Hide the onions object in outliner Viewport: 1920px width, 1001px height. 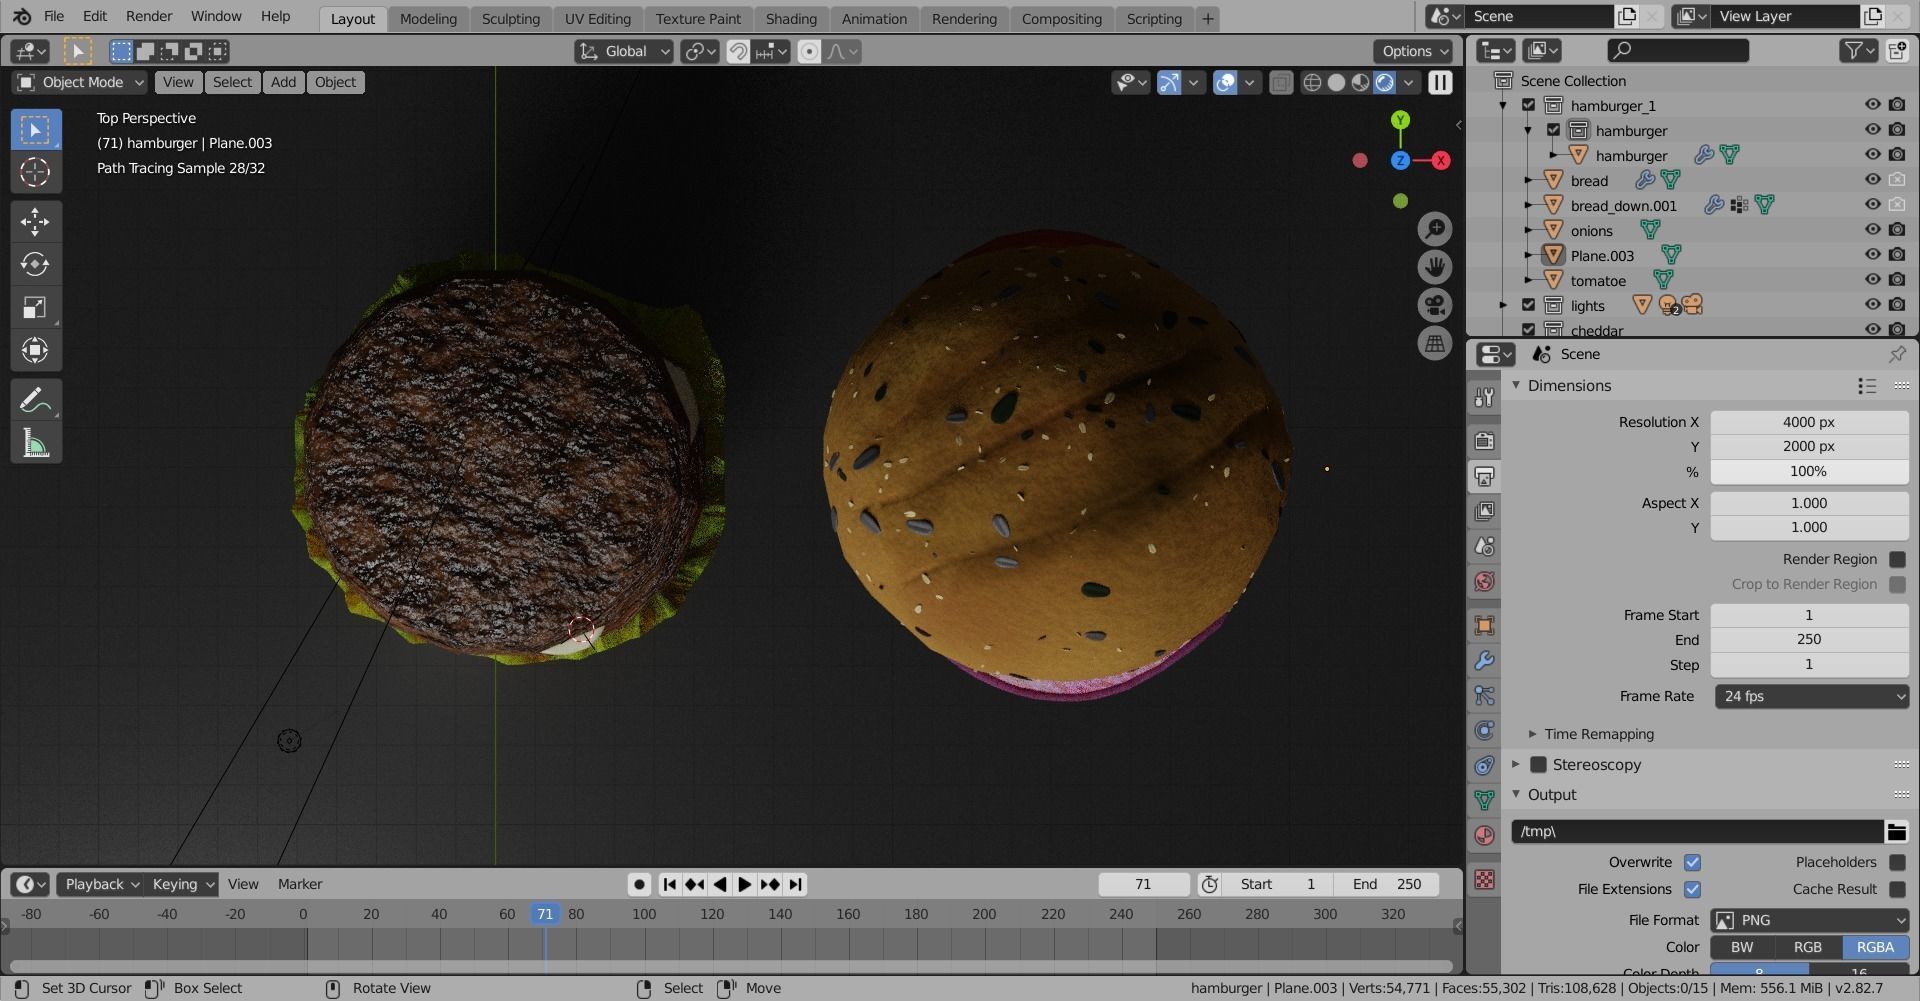click(x=1872, y=230)
